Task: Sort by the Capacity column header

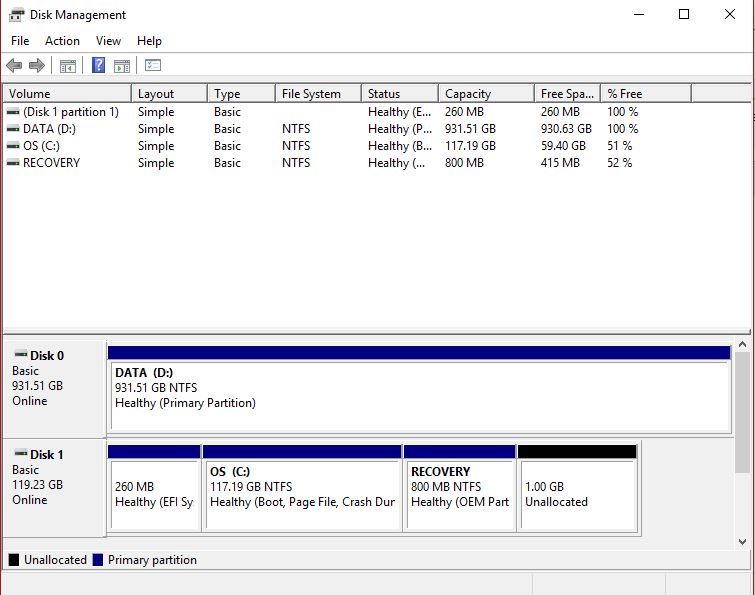Action: click(487, 93)
